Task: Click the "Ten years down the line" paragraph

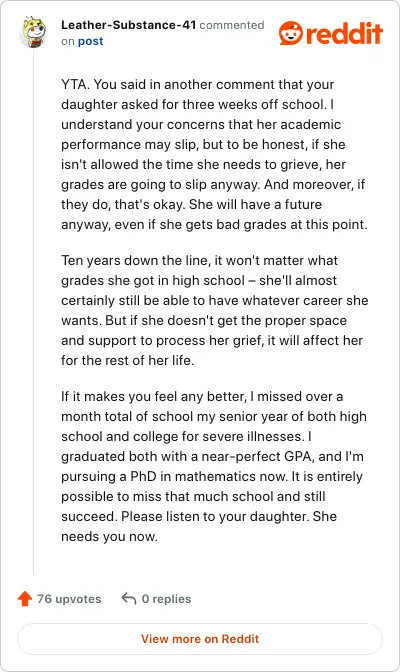Action: 214,310
